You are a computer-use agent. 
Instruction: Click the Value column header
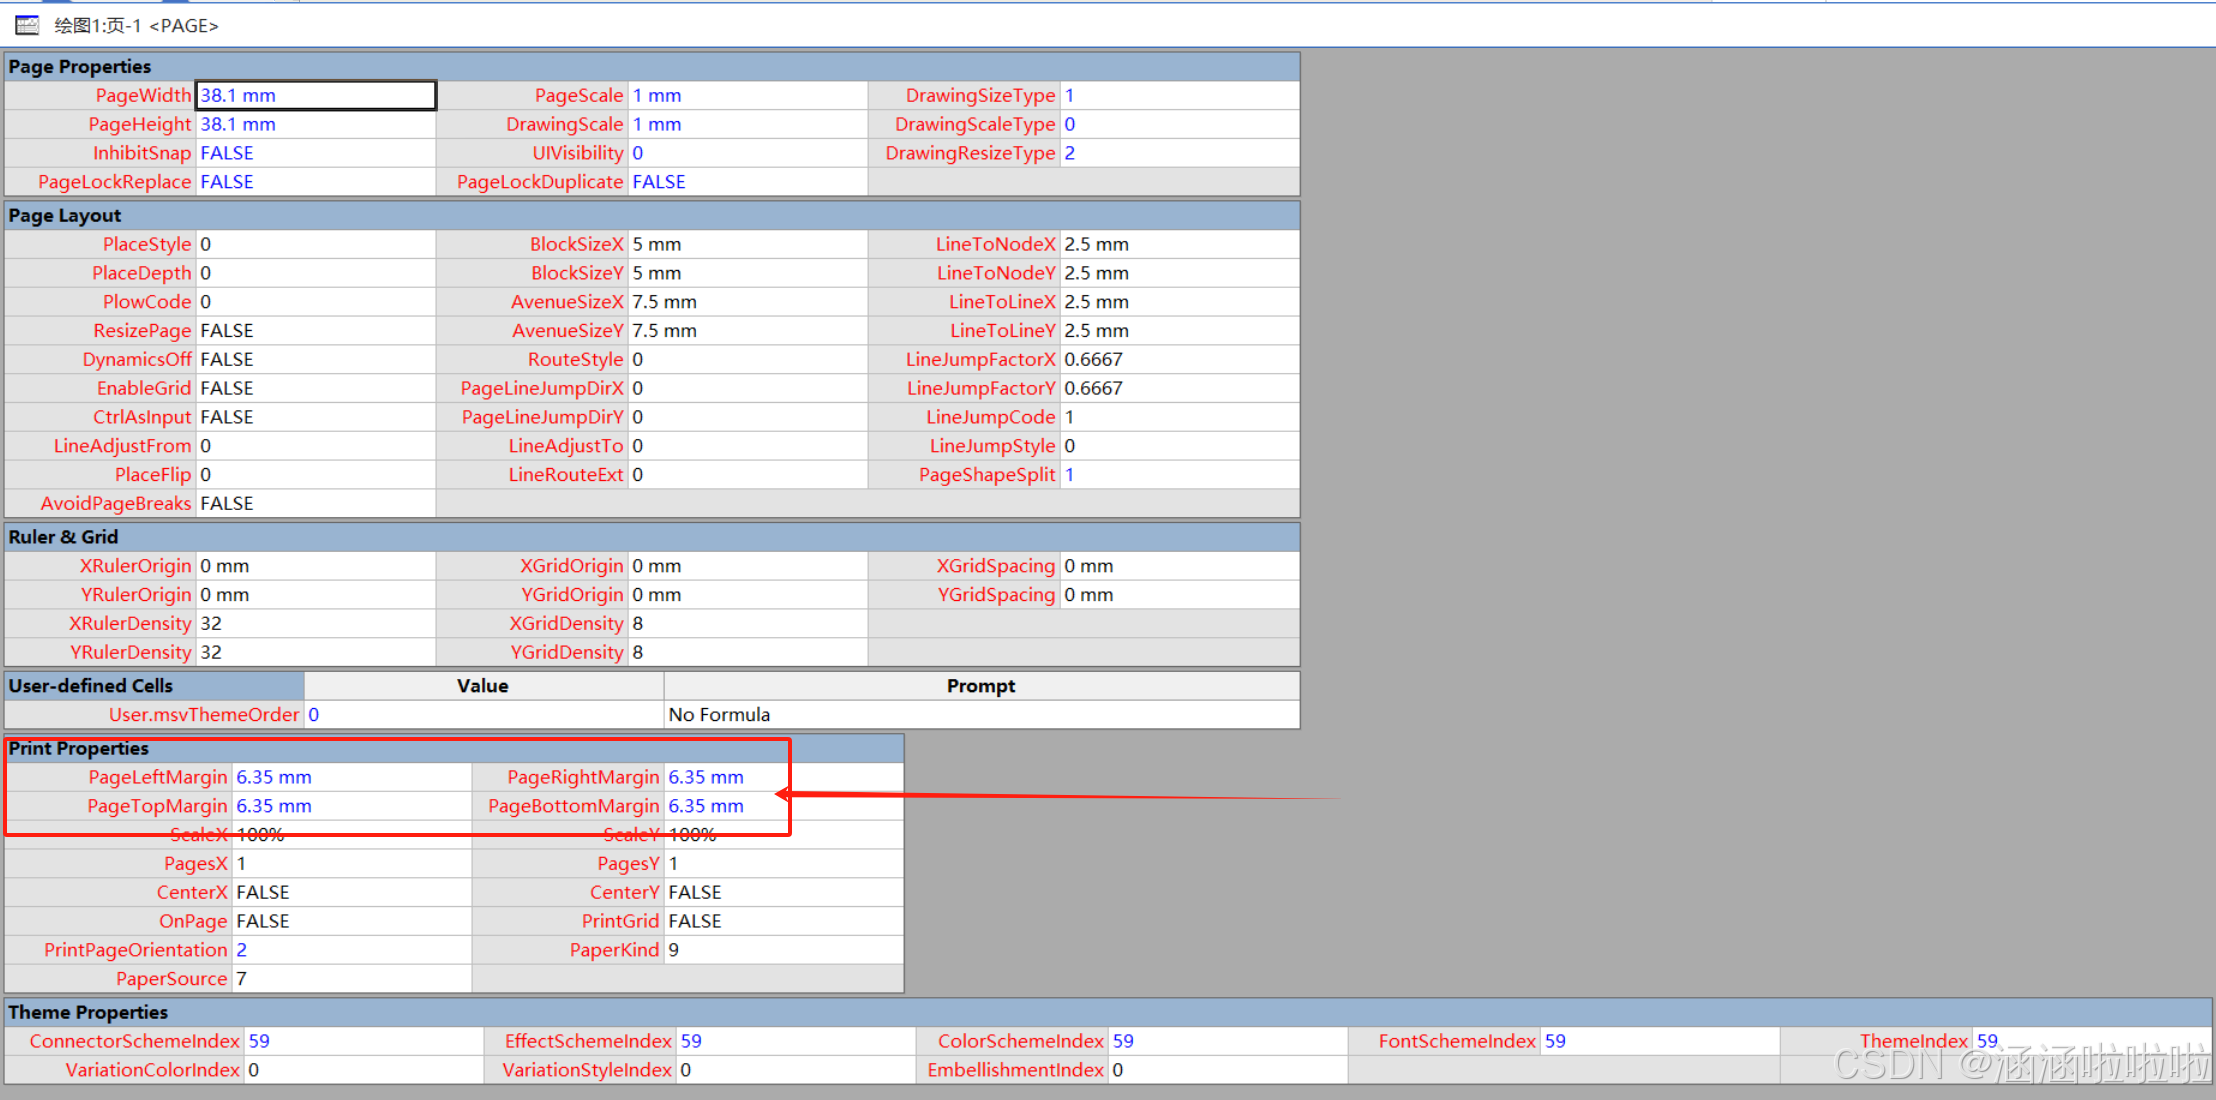pos(483,686)
